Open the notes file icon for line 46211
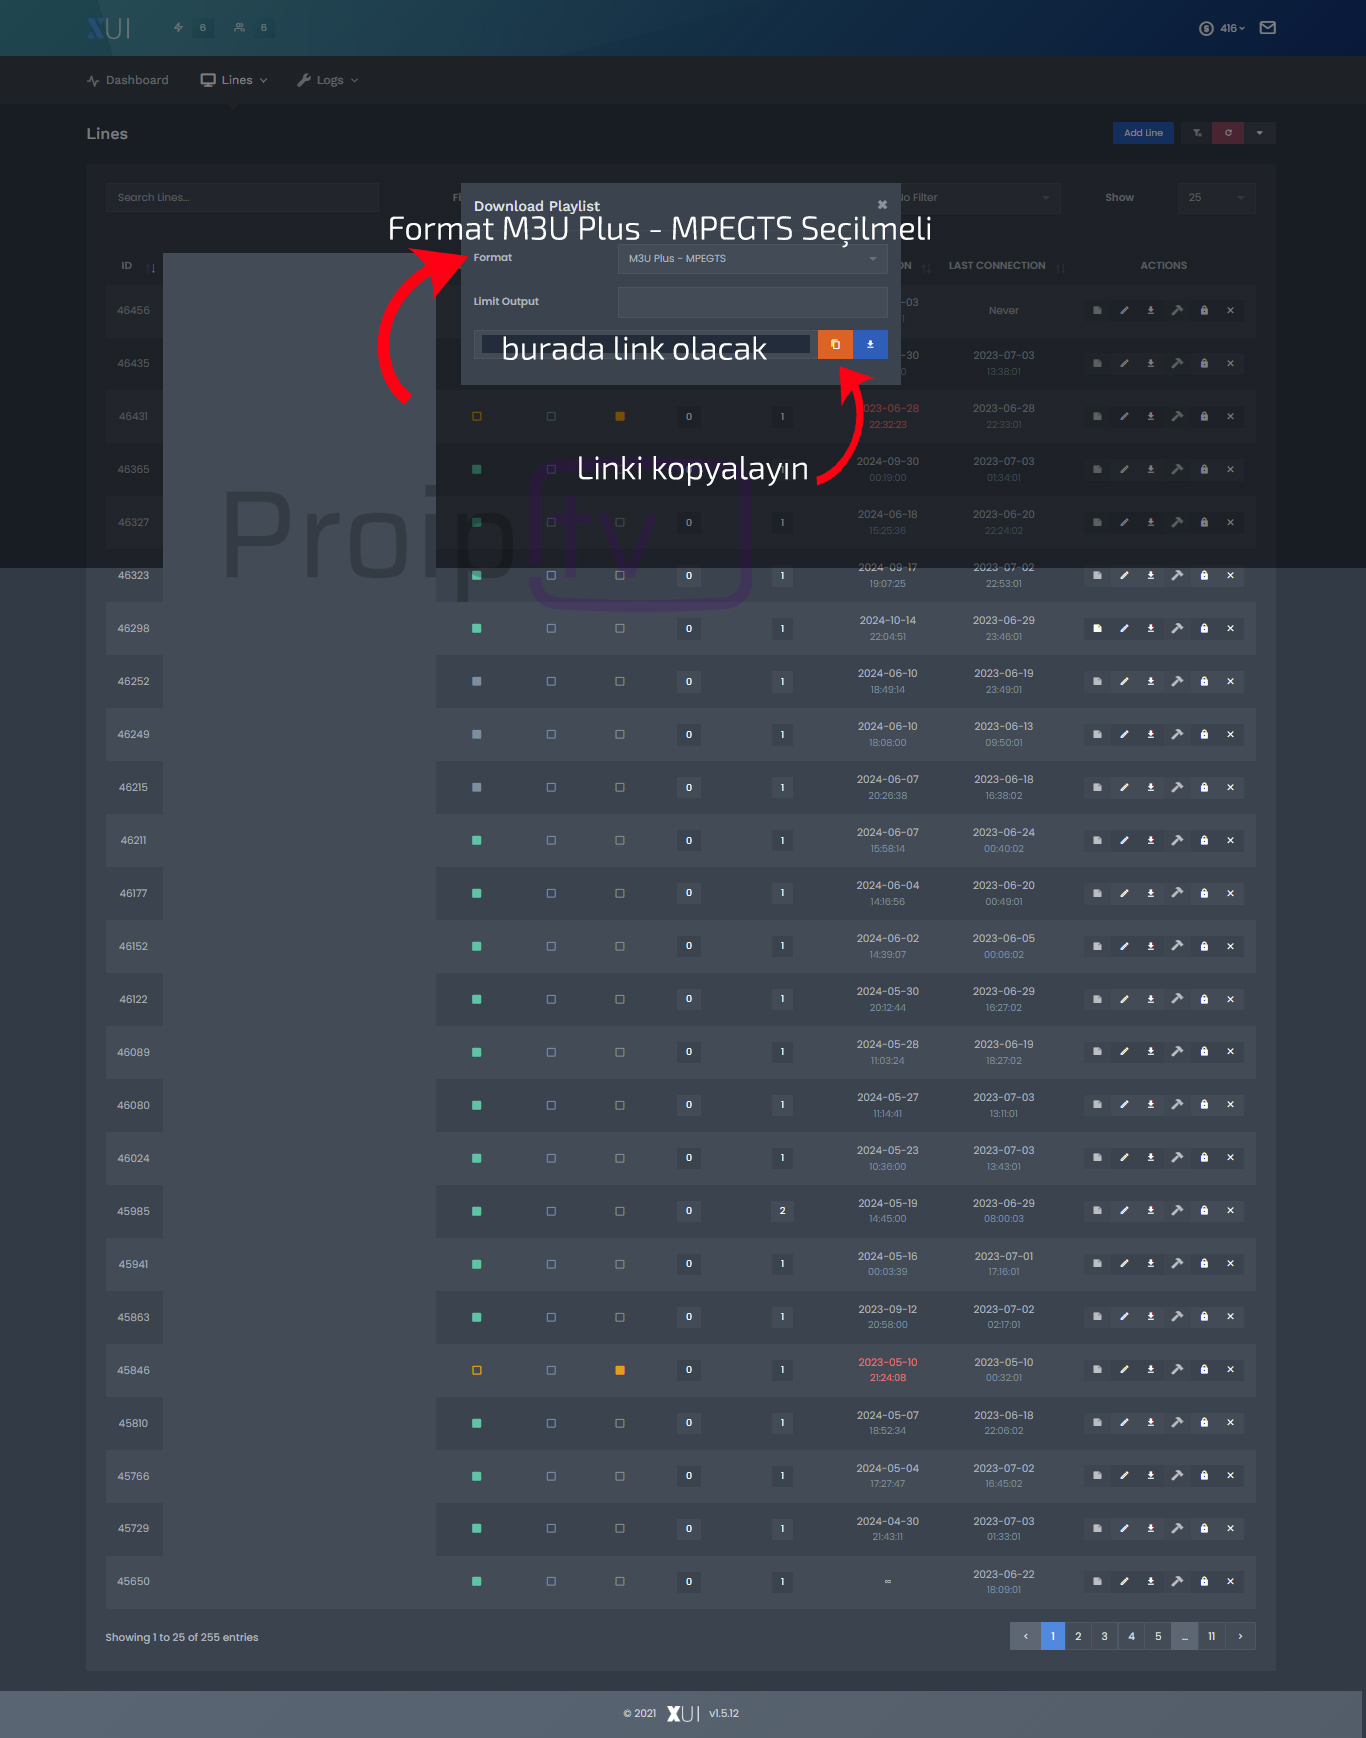The image size is (1366, 1738). point(1097,841)
